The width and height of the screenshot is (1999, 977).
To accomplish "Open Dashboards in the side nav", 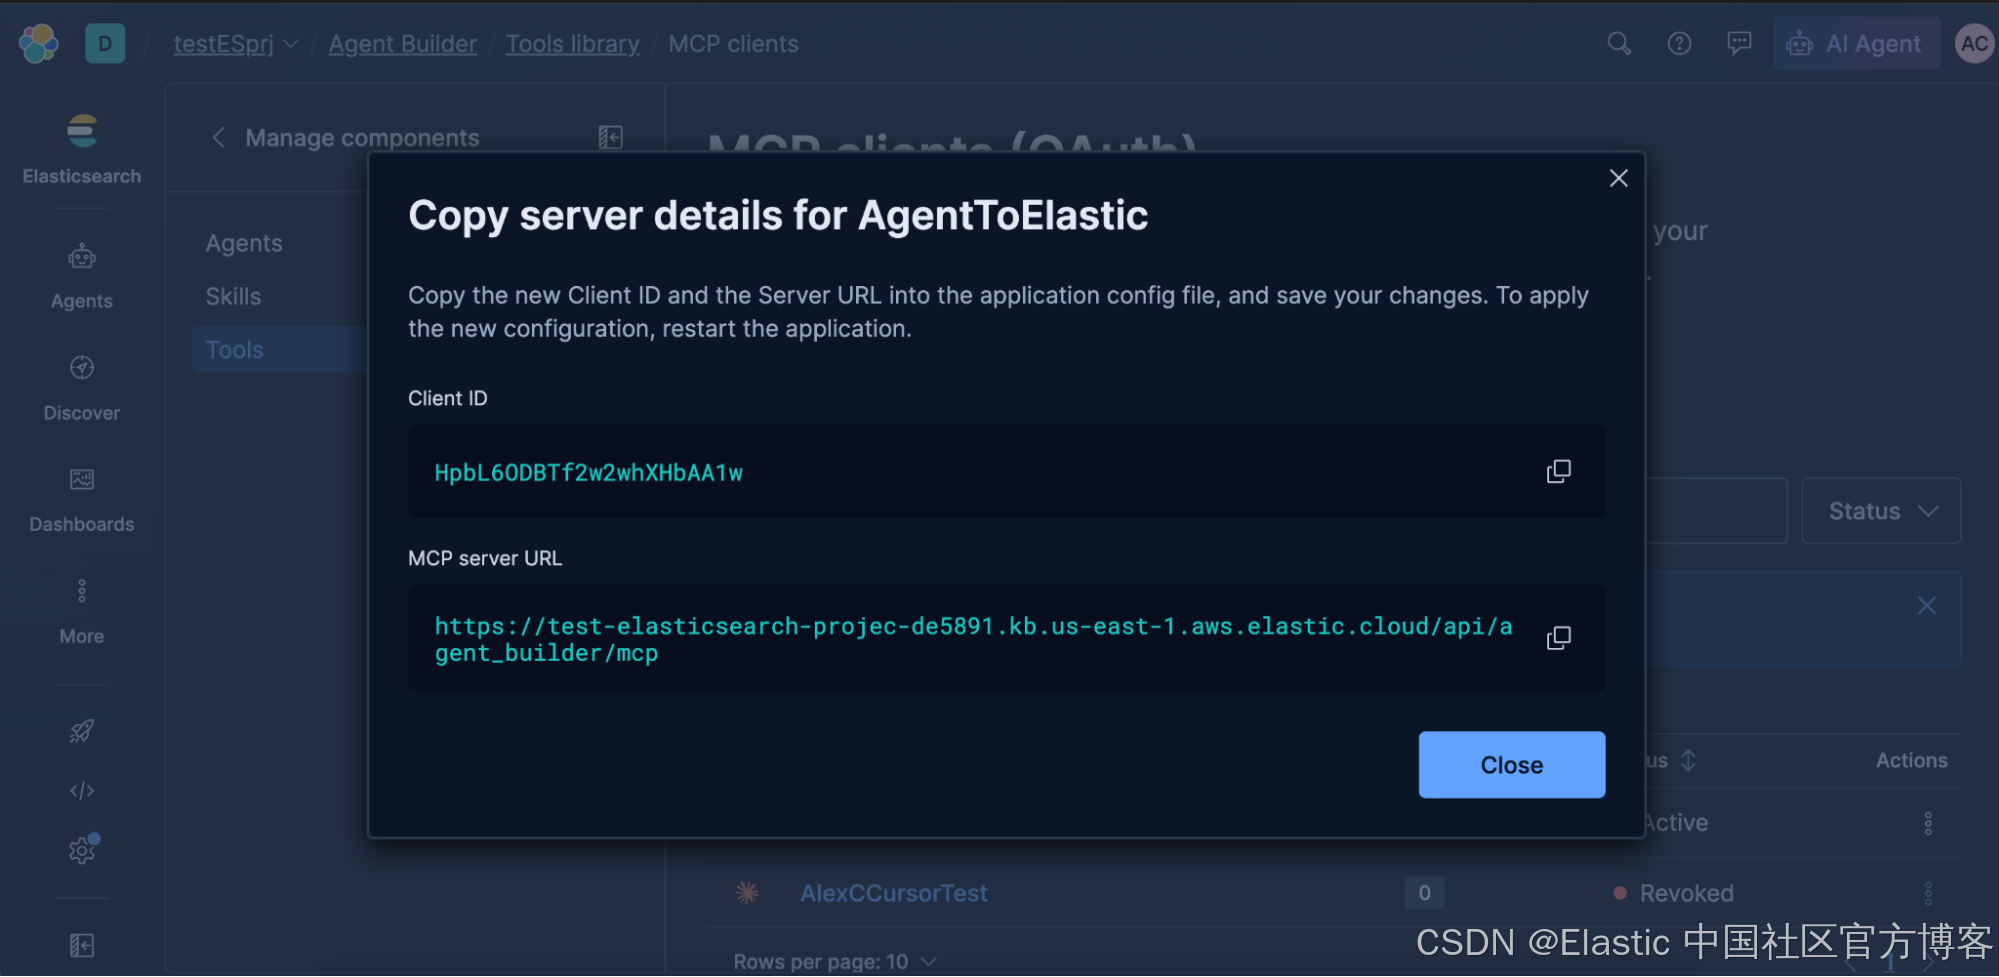I will tap(82, 499).
